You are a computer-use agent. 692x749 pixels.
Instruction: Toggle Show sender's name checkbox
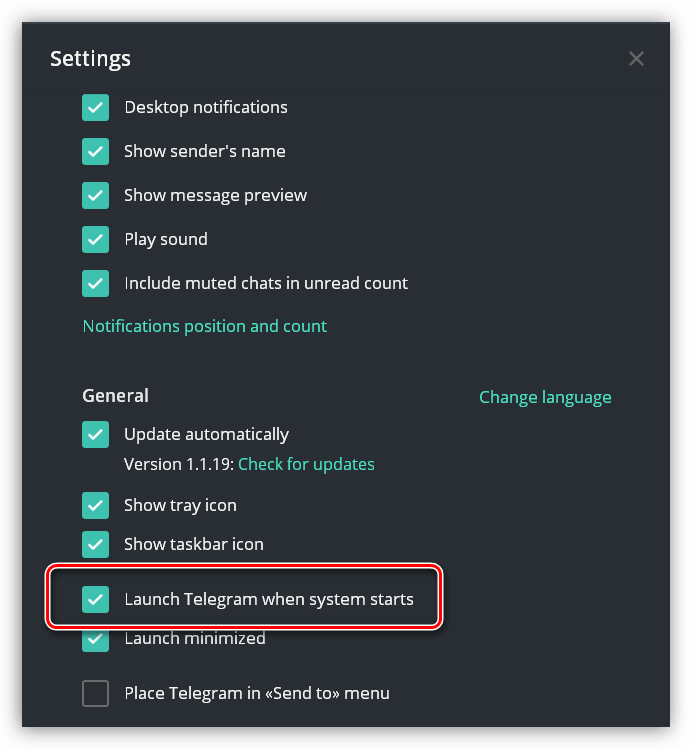(x=96, y=152)
